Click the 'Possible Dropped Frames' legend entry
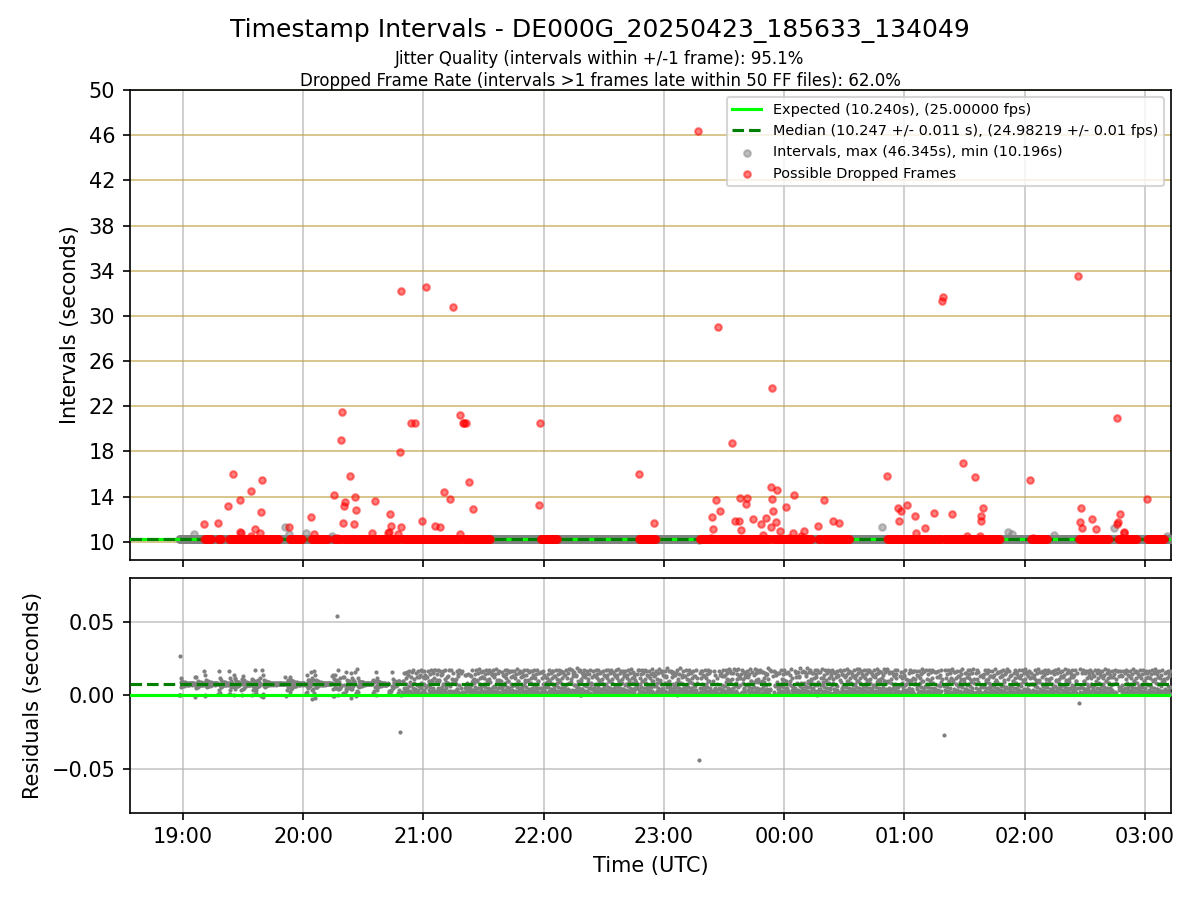1200x900 pixels. pos(864,173)
